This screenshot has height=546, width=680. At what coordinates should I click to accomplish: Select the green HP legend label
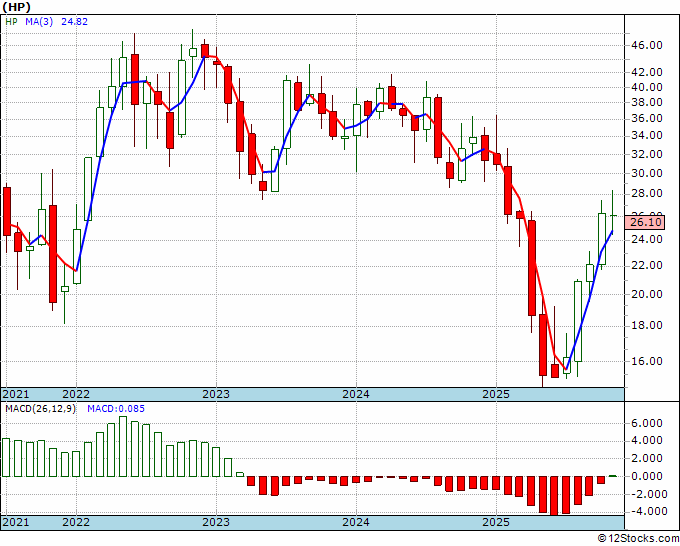[11, 21]
